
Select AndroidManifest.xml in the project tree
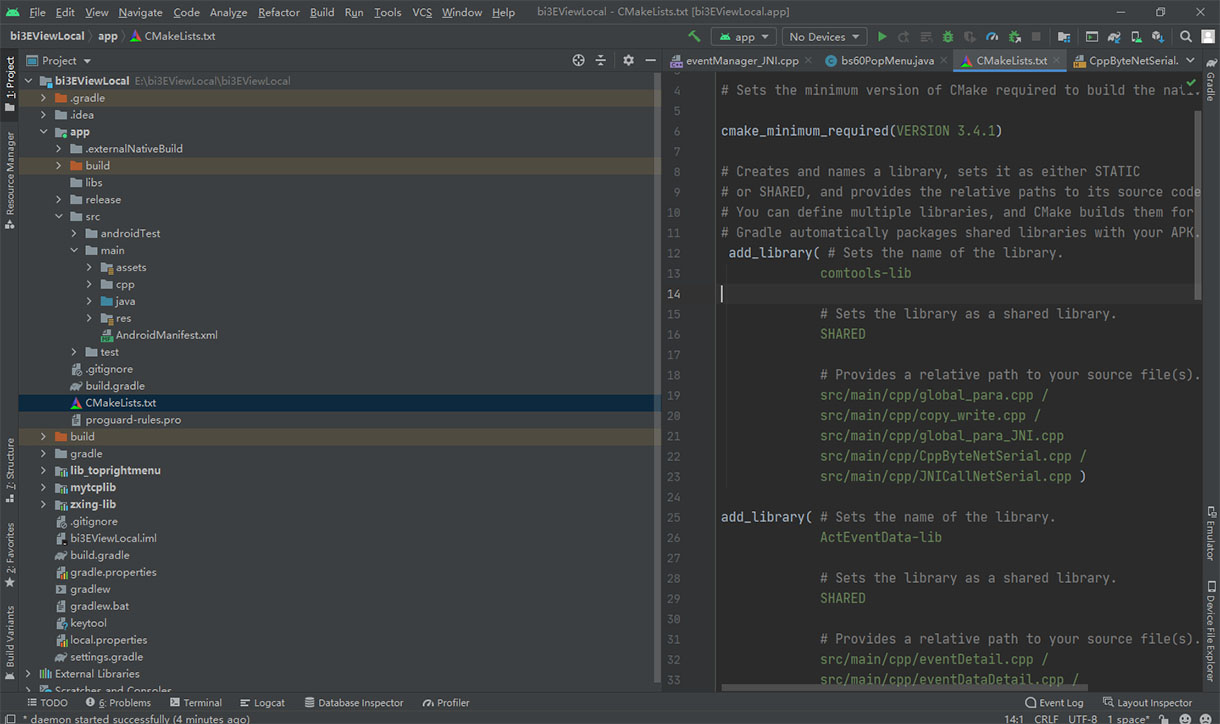click(x=166, y=335)
